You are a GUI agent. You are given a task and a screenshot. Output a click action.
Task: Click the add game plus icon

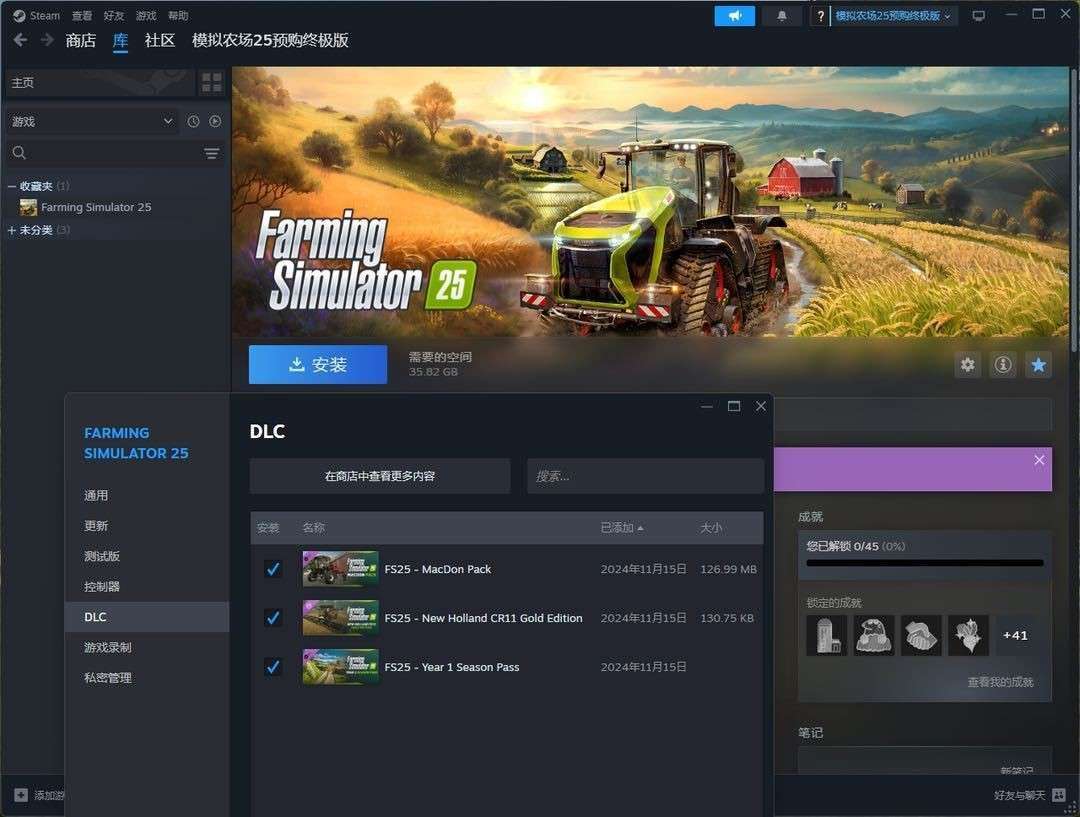point(21,795)
